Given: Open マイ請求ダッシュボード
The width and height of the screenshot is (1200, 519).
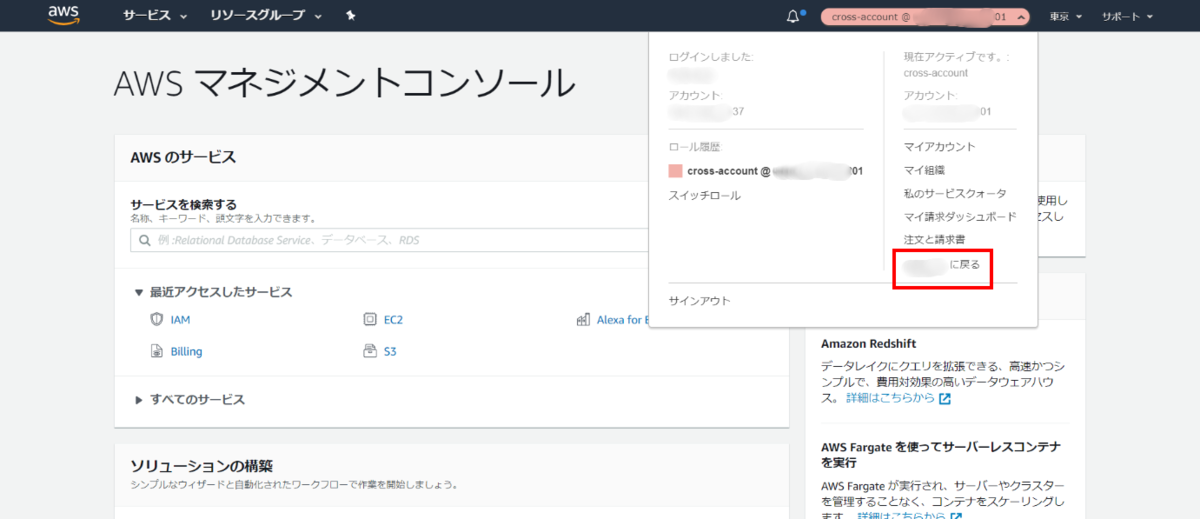Looking at the screenshot, I should [960, 216].
